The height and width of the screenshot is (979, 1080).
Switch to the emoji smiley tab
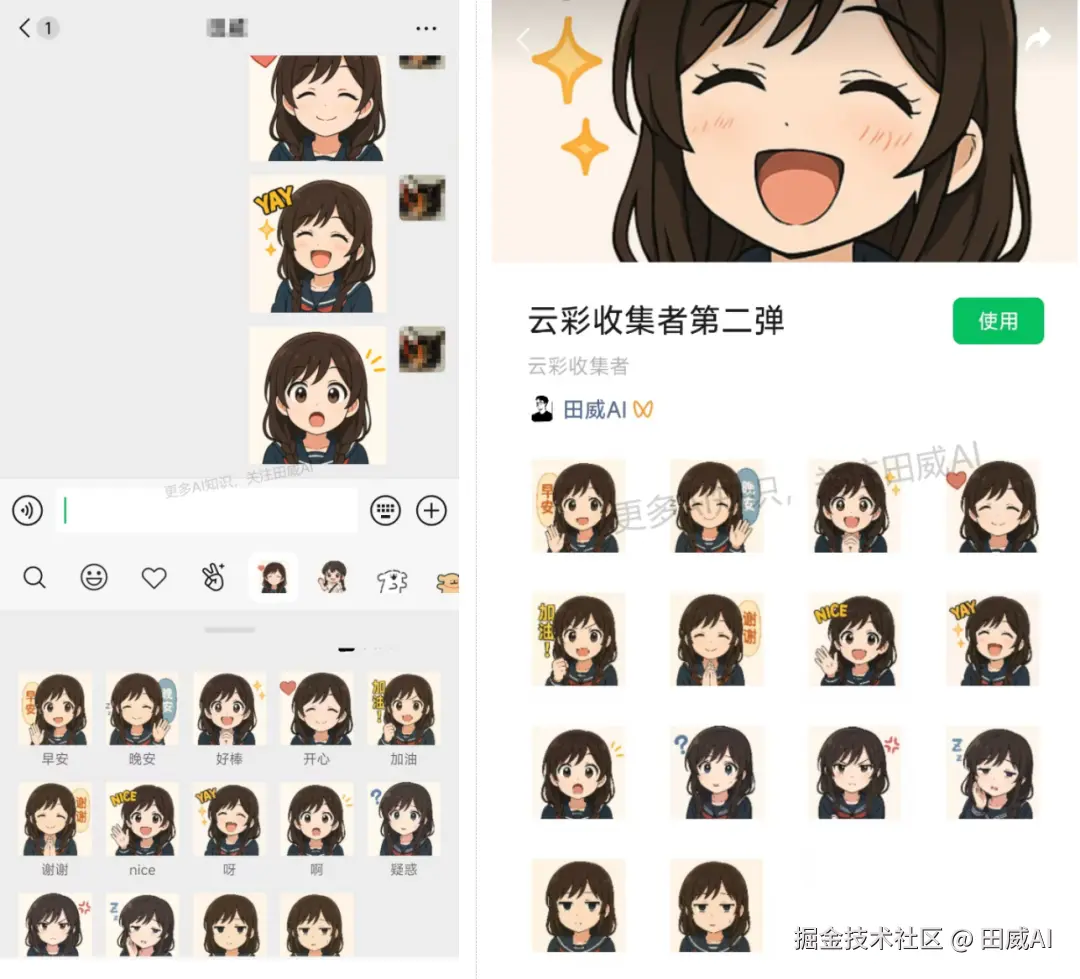[x=94, y=577]
